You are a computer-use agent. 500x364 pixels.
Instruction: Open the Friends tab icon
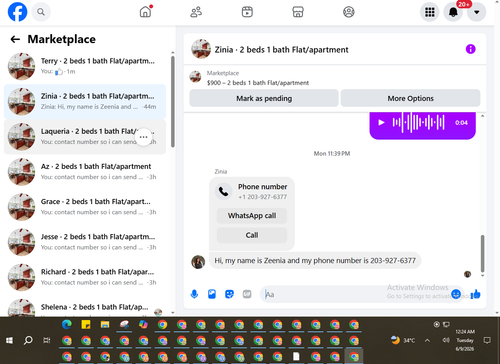click(196, 12)
